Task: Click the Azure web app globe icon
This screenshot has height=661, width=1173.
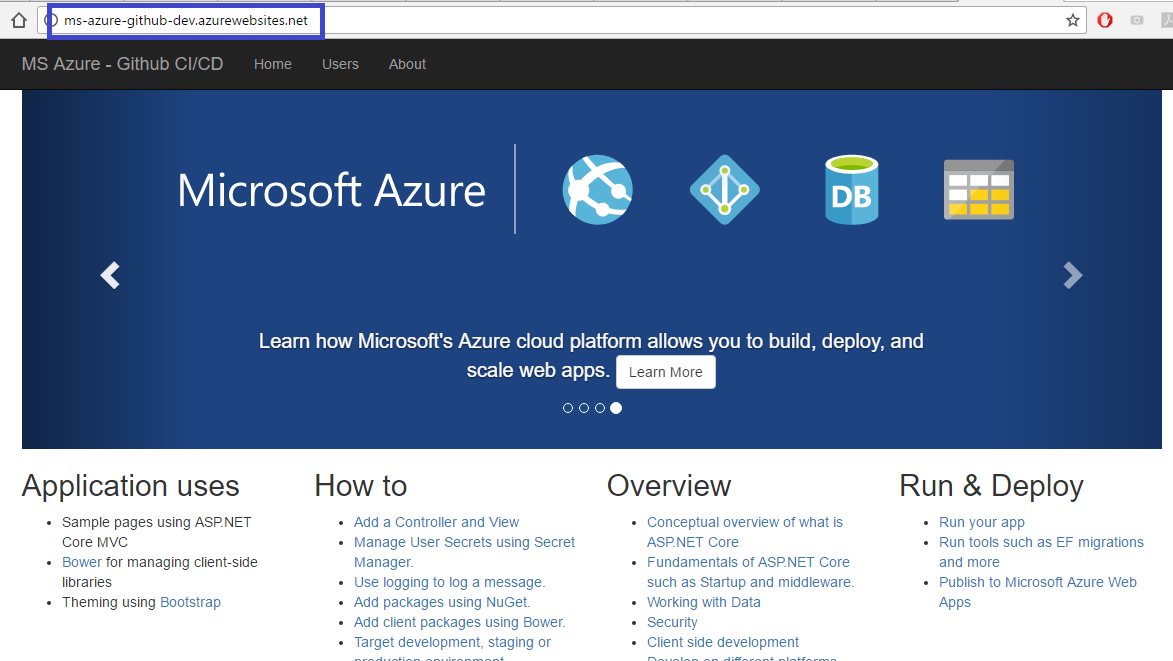Action: pos(597,189)
